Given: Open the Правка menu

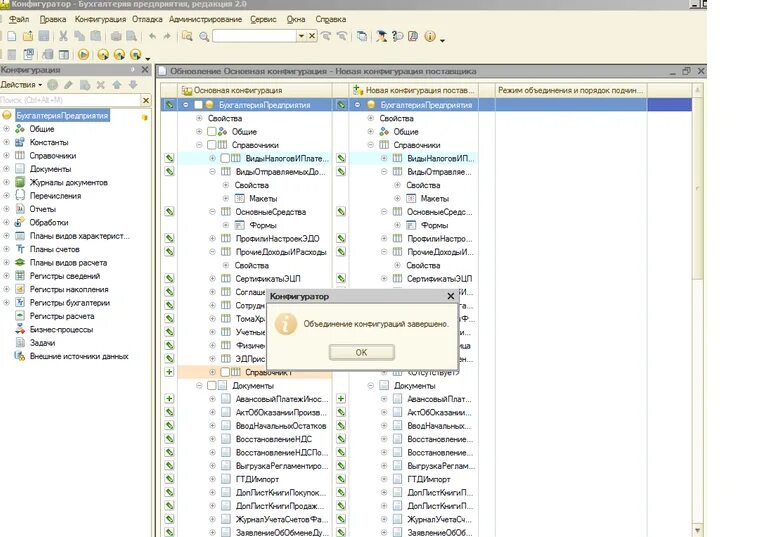Looking at the screenshot, I should [x=53, y=19].
